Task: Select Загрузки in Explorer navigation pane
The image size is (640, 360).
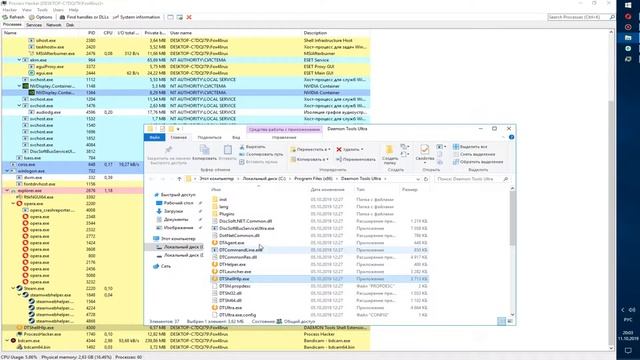Action: 173,211
